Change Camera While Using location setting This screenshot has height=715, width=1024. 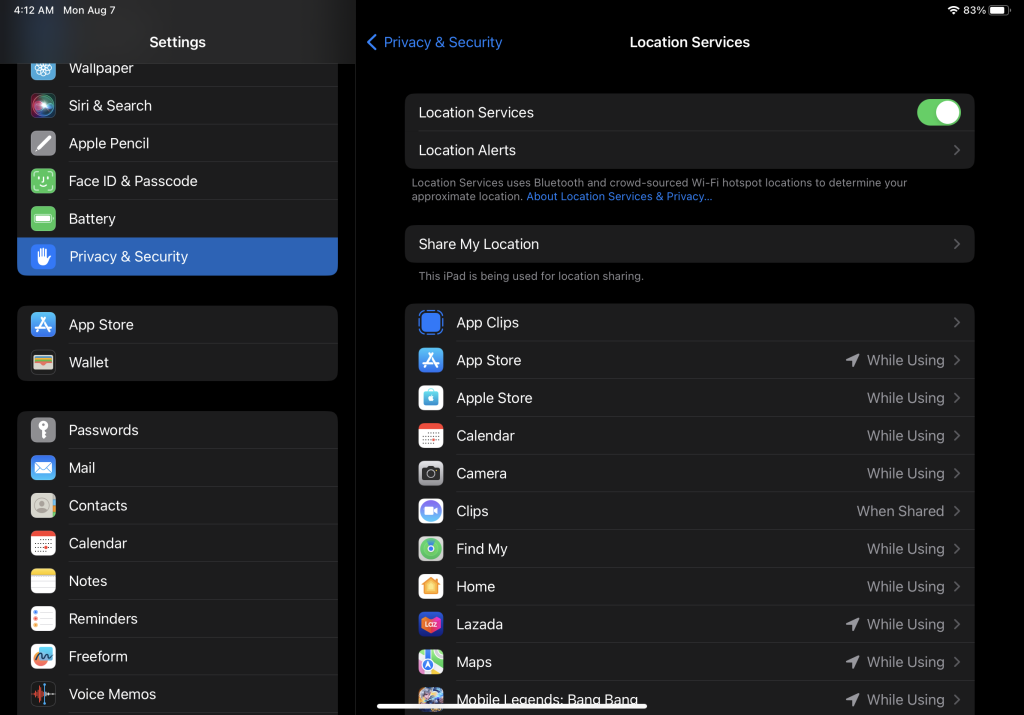coord(905,473)
